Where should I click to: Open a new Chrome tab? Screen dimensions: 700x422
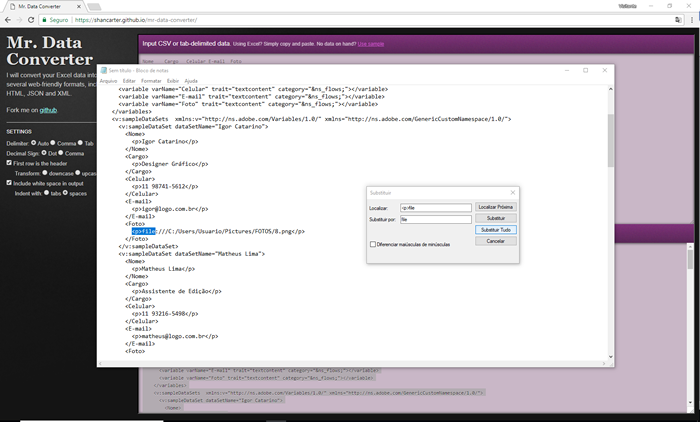[x=94, y=7]
